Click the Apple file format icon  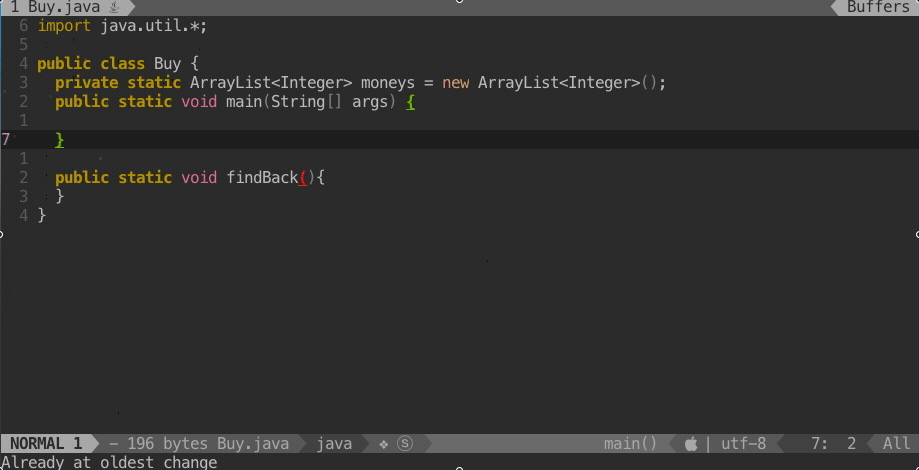(x=691, y=443)
